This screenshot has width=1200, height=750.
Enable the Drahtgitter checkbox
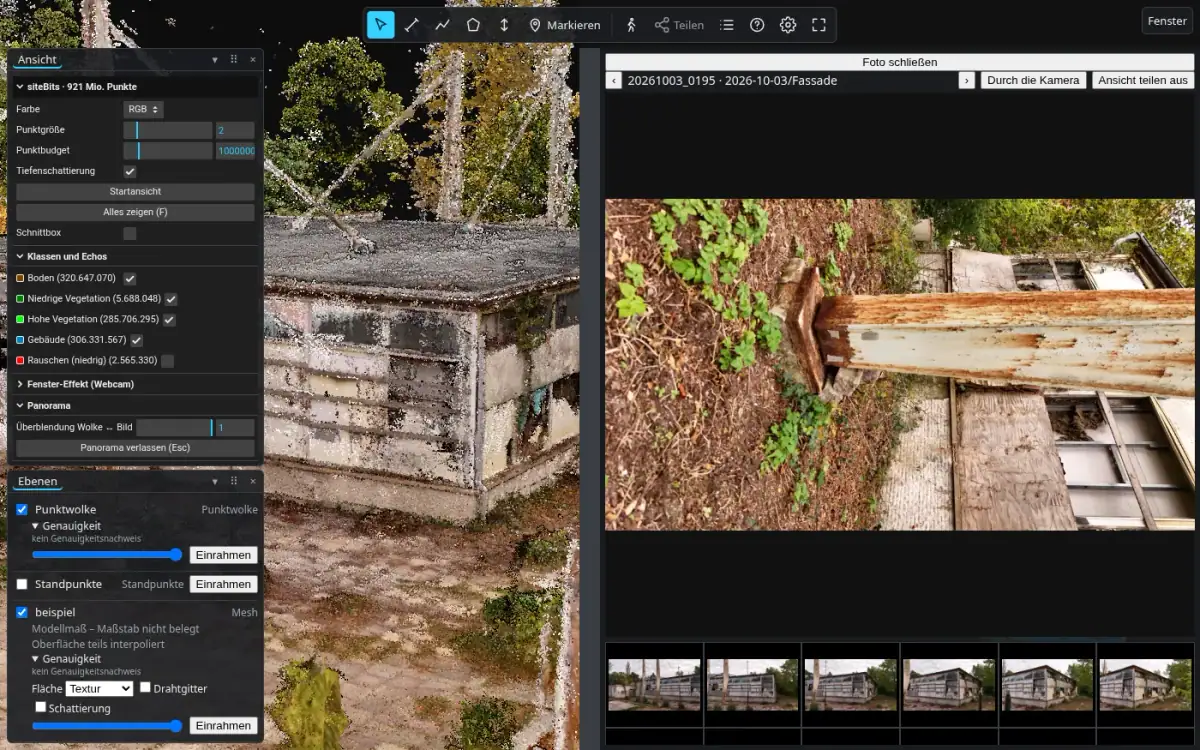click(145, 688)
